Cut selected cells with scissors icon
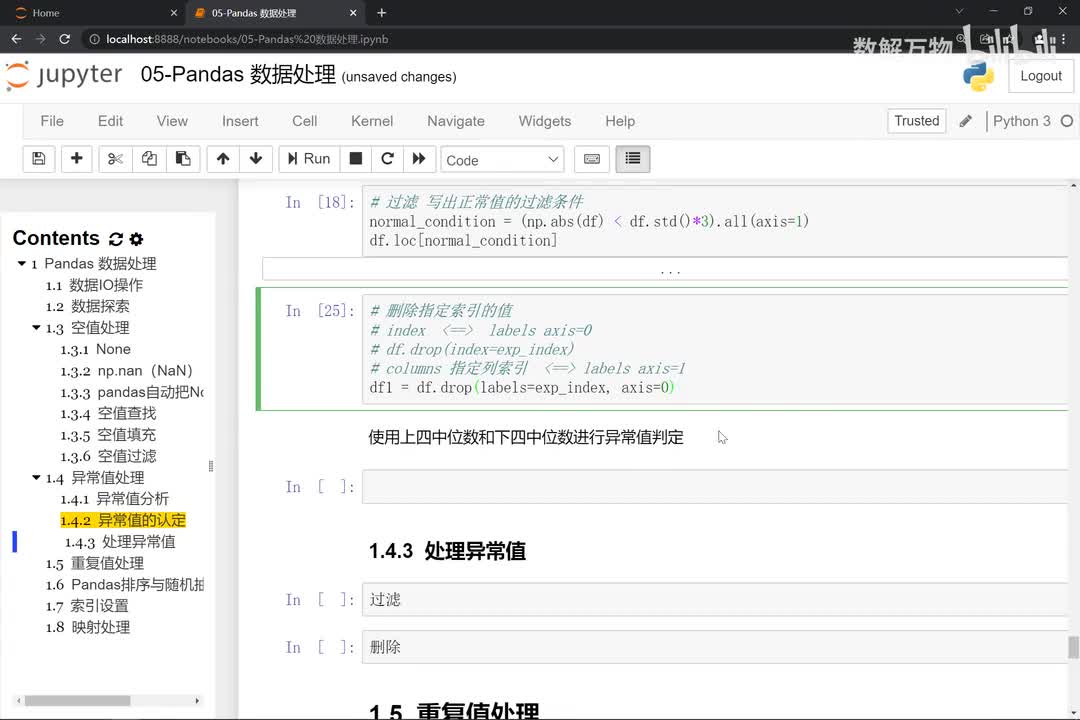The height and width of the screenshot is (720, 1080). pos(115,159)
